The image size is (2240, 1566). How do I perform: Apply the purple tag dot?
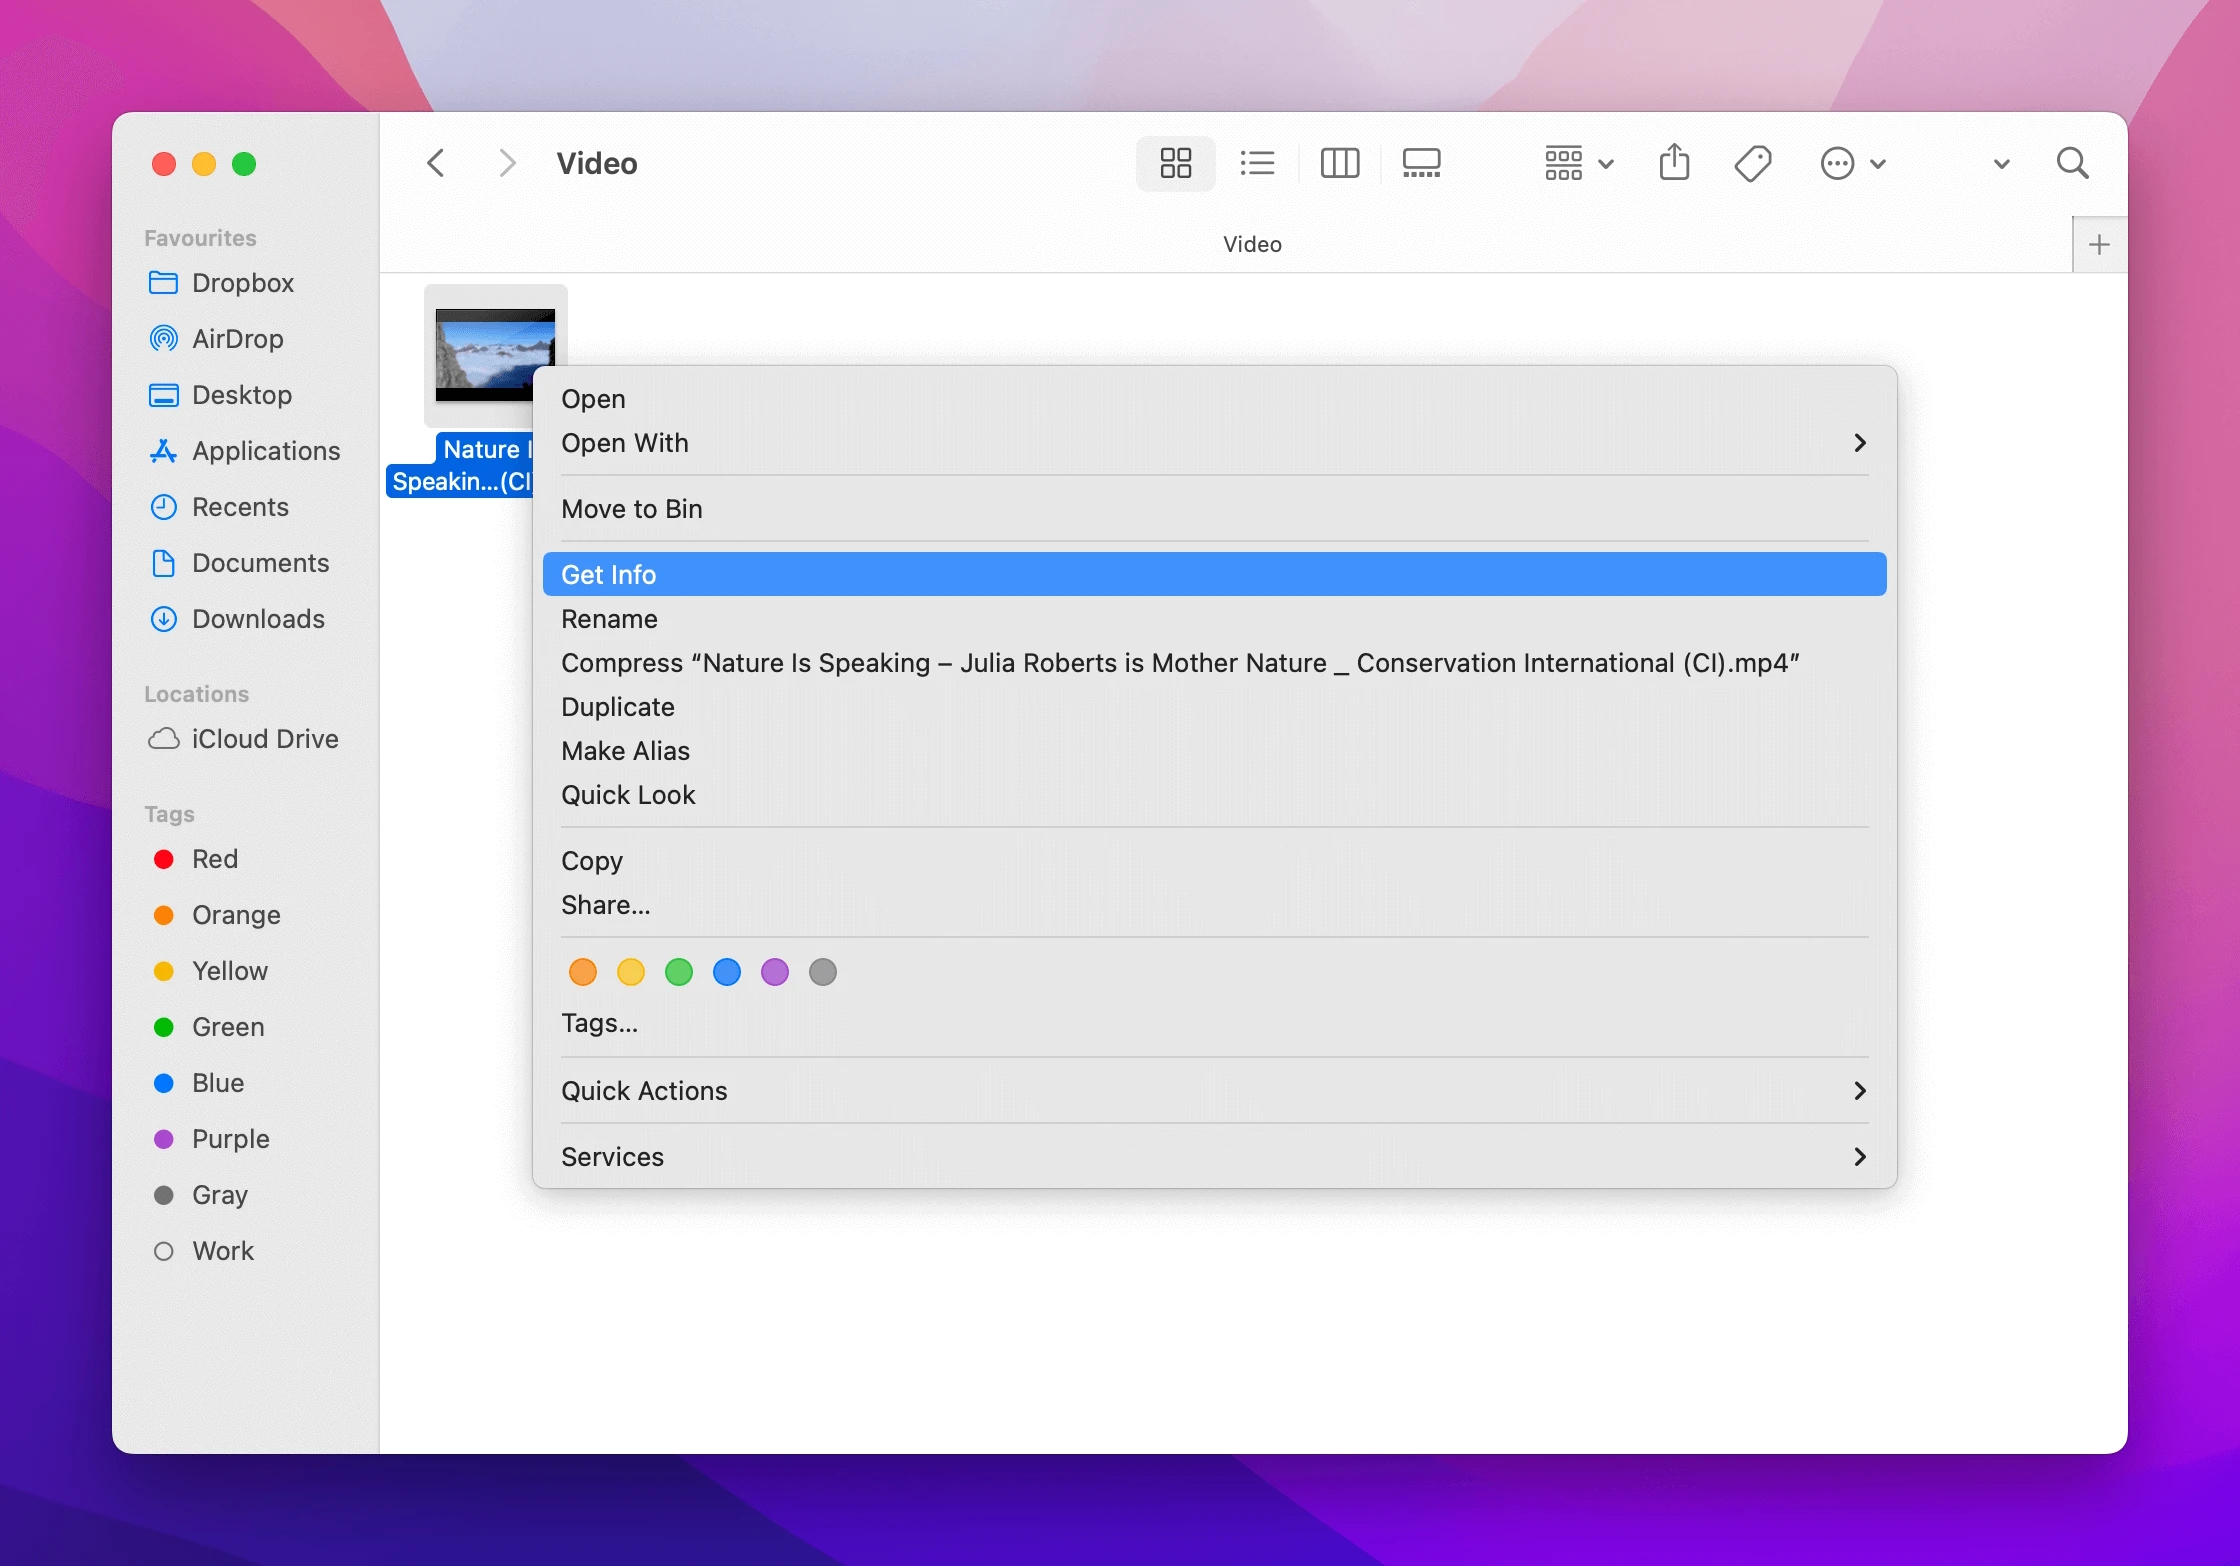775,971
